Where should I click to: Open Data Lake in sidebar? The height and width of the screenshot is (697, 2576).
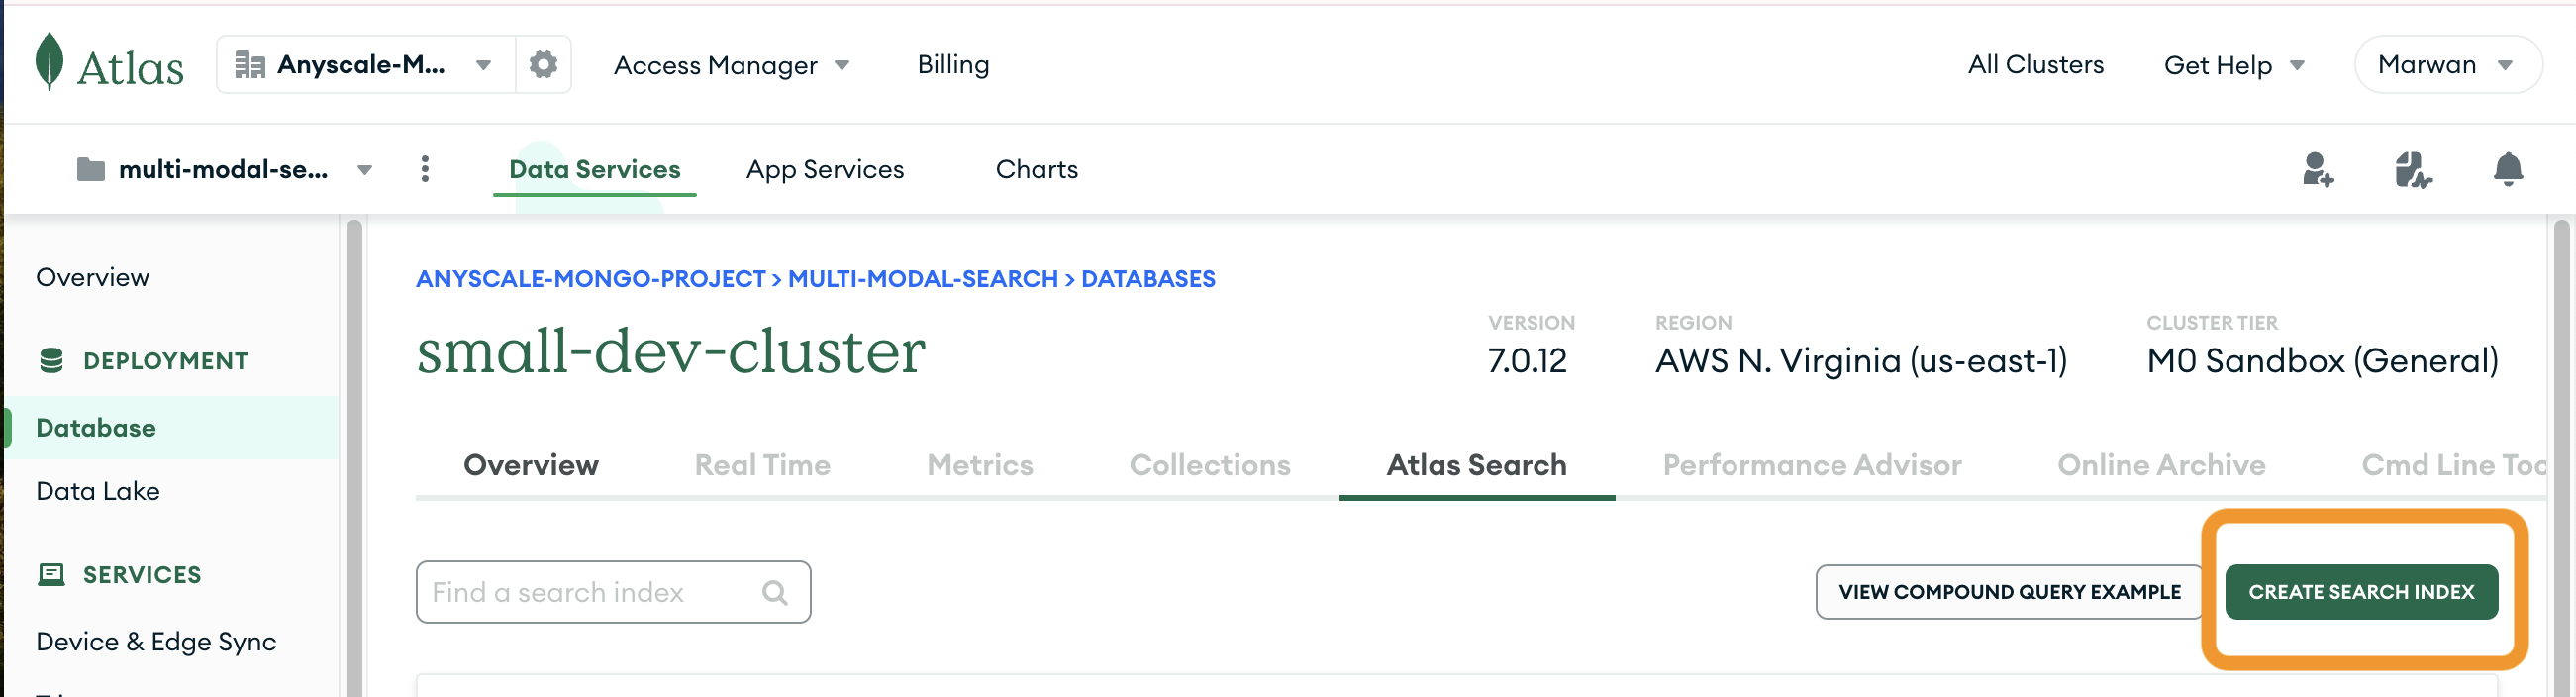[x=98, y=491]
